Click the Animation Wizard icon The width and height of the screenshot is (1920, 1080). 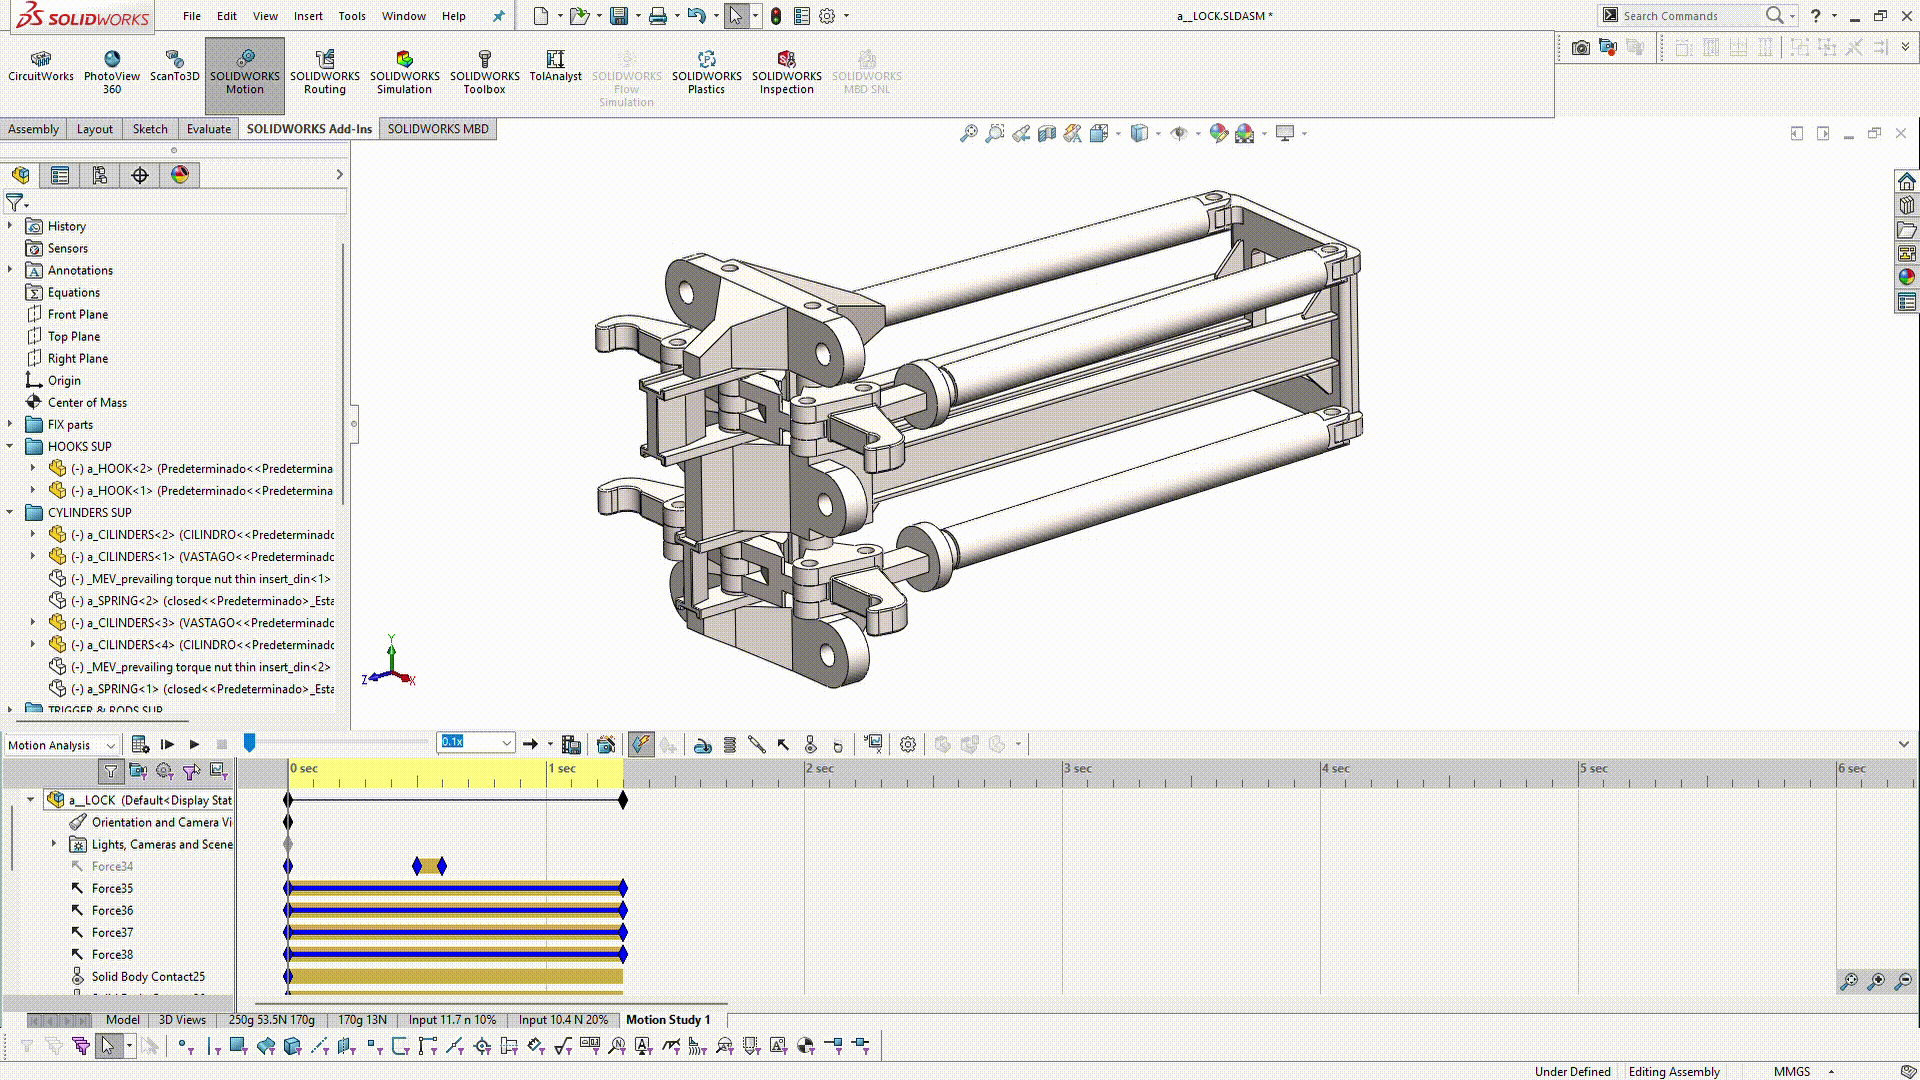606,744
